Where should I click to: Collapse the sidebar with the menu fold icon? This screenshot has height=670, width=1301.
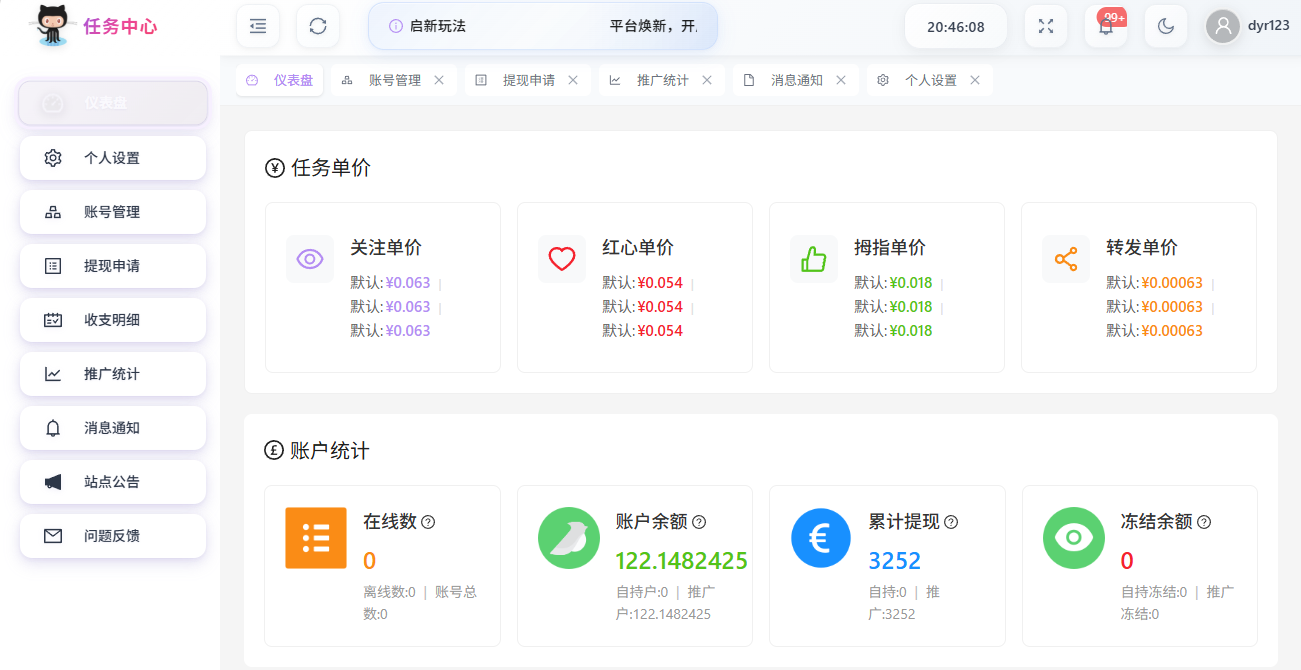tap(258, 26)
